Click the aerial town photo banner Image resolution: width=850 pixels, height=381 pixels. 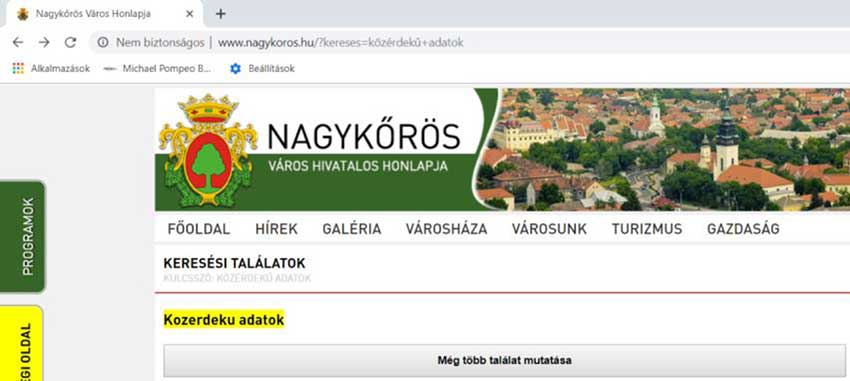pos(662,150)
